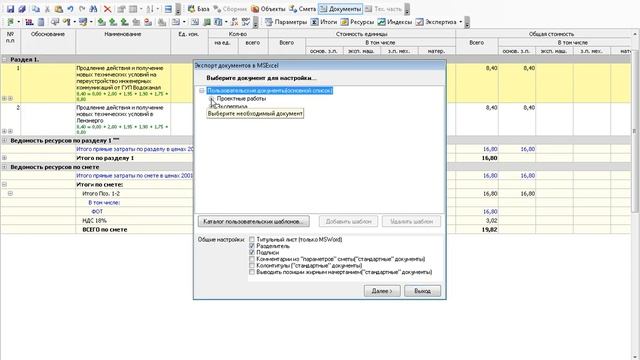Viewport: 640px width, 360px height.
Task: Click the ФОТ row label
Action: 97,211
